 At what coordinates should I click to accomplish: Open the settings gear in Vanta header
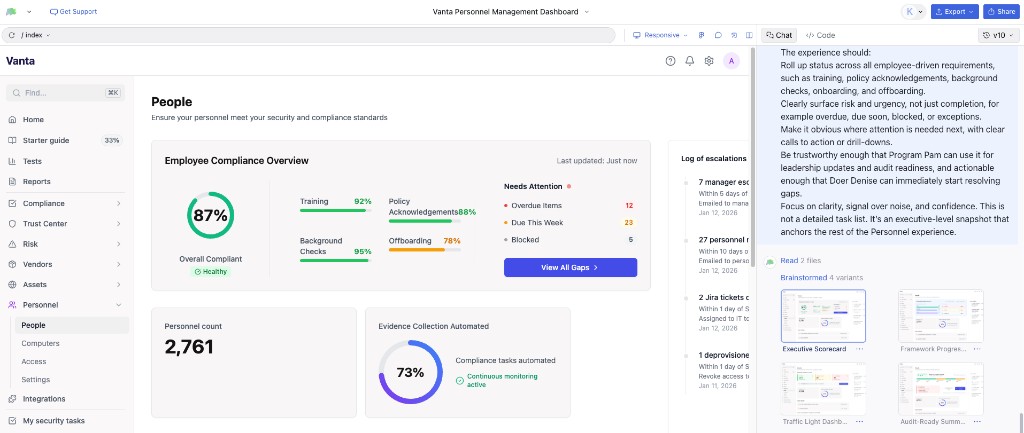(x=709, y=61)
